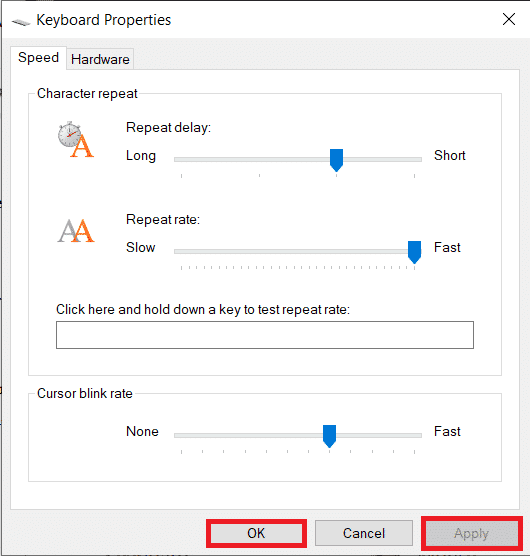530x556 pixels.
Task: Click the Cancel button
Action: click(x=364, y=533)
